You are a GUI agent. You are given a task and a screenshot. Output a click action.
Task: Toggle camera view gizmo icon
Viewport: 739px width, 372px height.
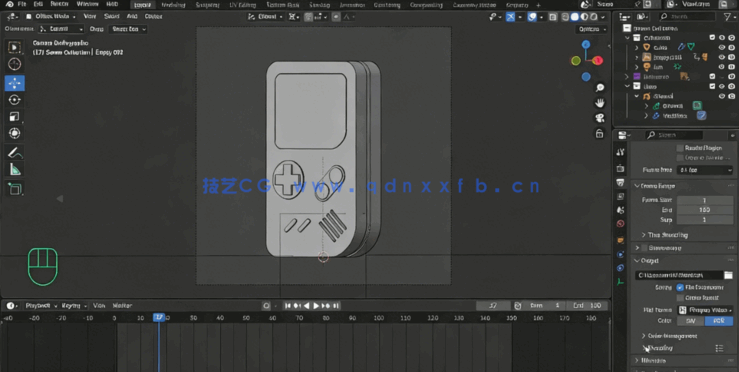(599, 118)
